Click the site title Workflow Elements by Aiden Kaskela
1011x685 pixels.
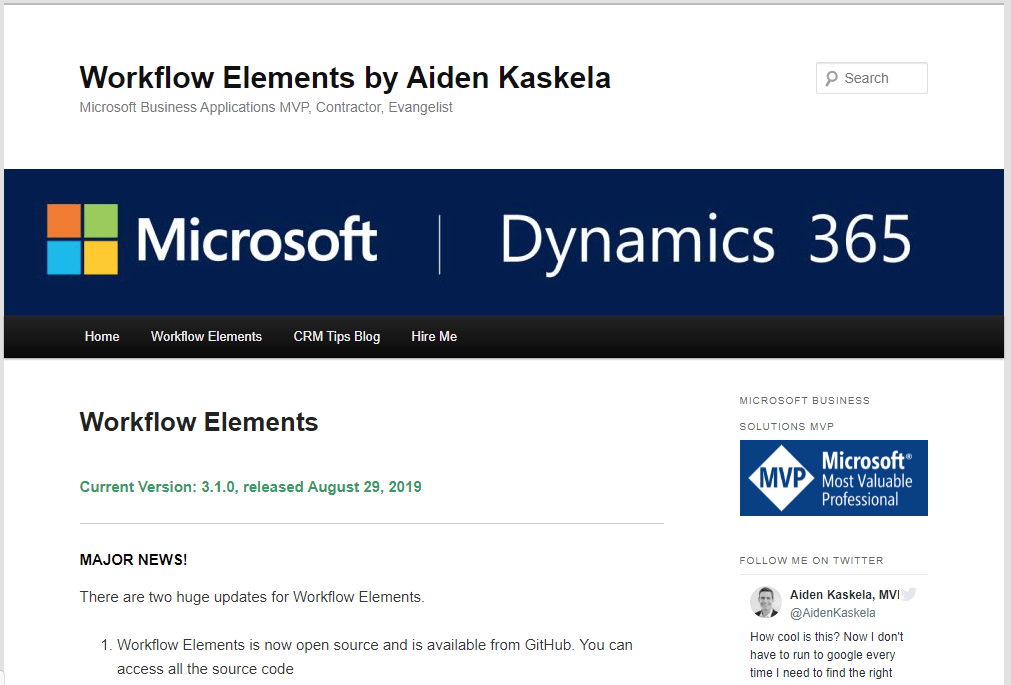[345, 77]
